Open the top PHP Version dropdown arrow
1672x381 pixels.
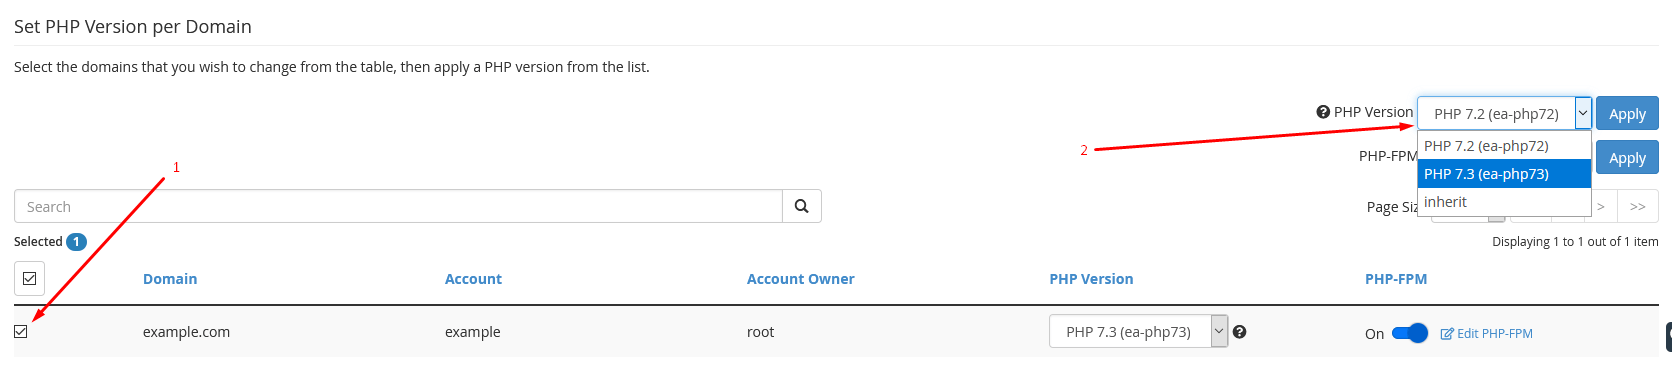(1583, 113)
